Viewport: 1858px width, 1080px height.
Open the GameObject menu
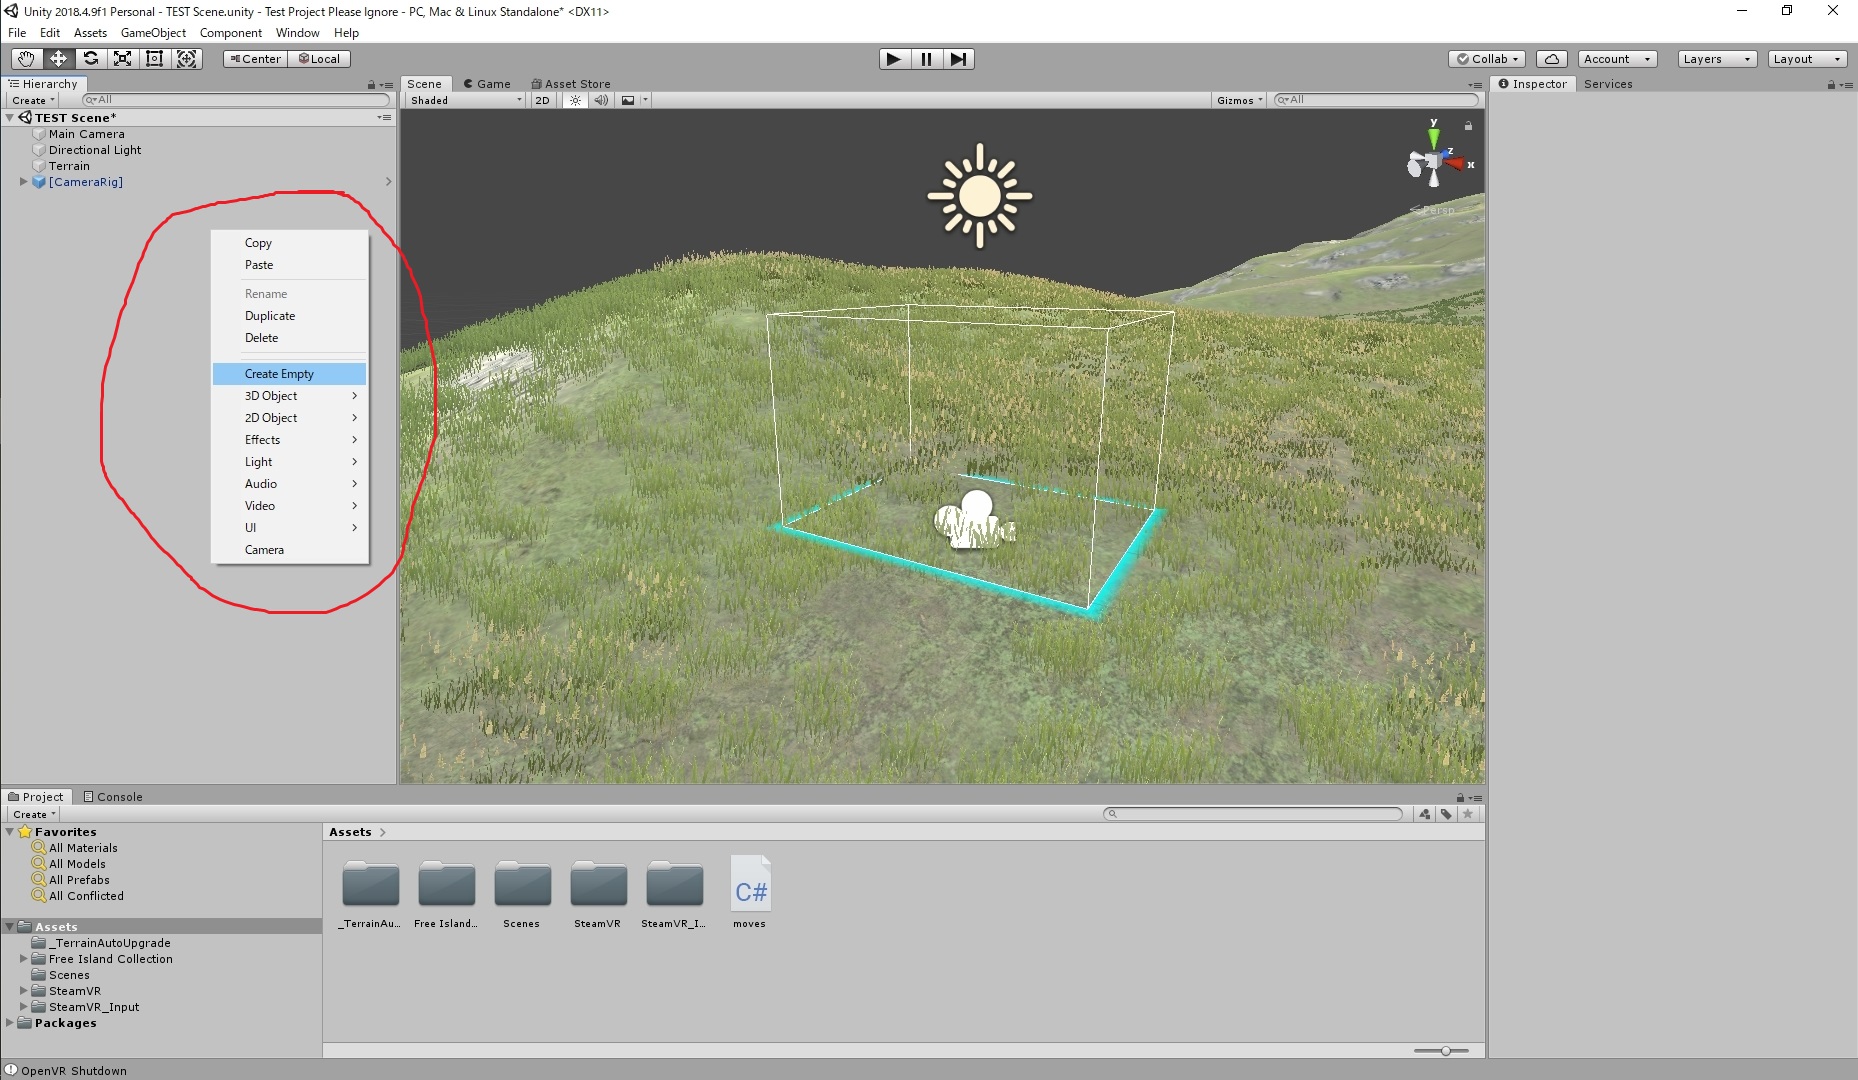coord(152,32)
